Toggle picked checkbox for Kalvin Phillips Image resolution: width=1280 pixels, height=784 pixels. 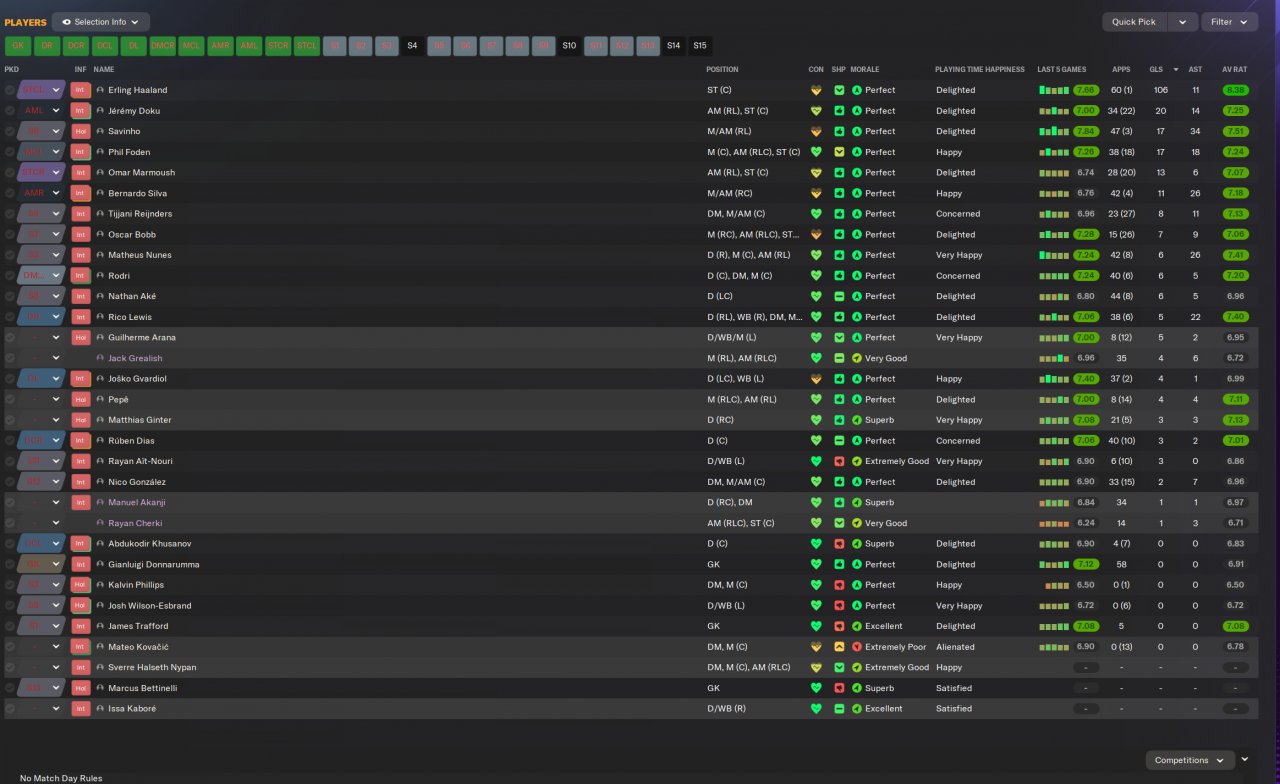[x=10, y=585]
